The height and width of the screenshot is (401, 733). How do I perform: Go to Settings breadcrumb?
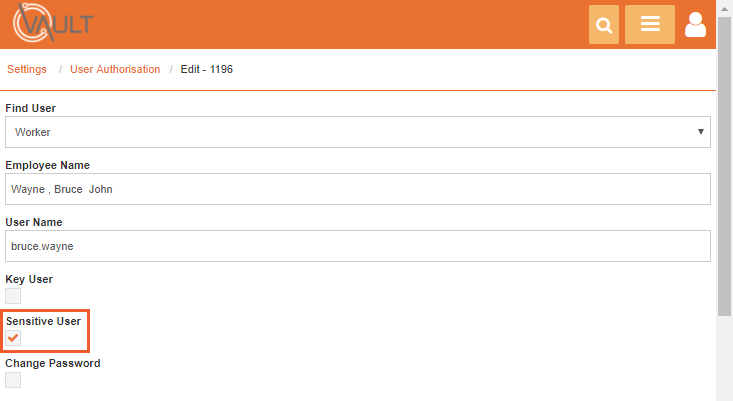27,69
